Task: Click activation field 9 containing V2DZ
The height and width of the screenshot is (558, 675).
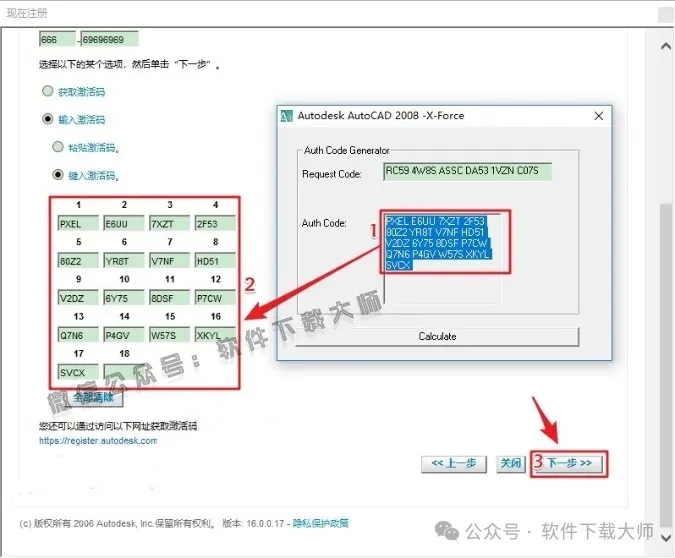Action: point(78,298)
